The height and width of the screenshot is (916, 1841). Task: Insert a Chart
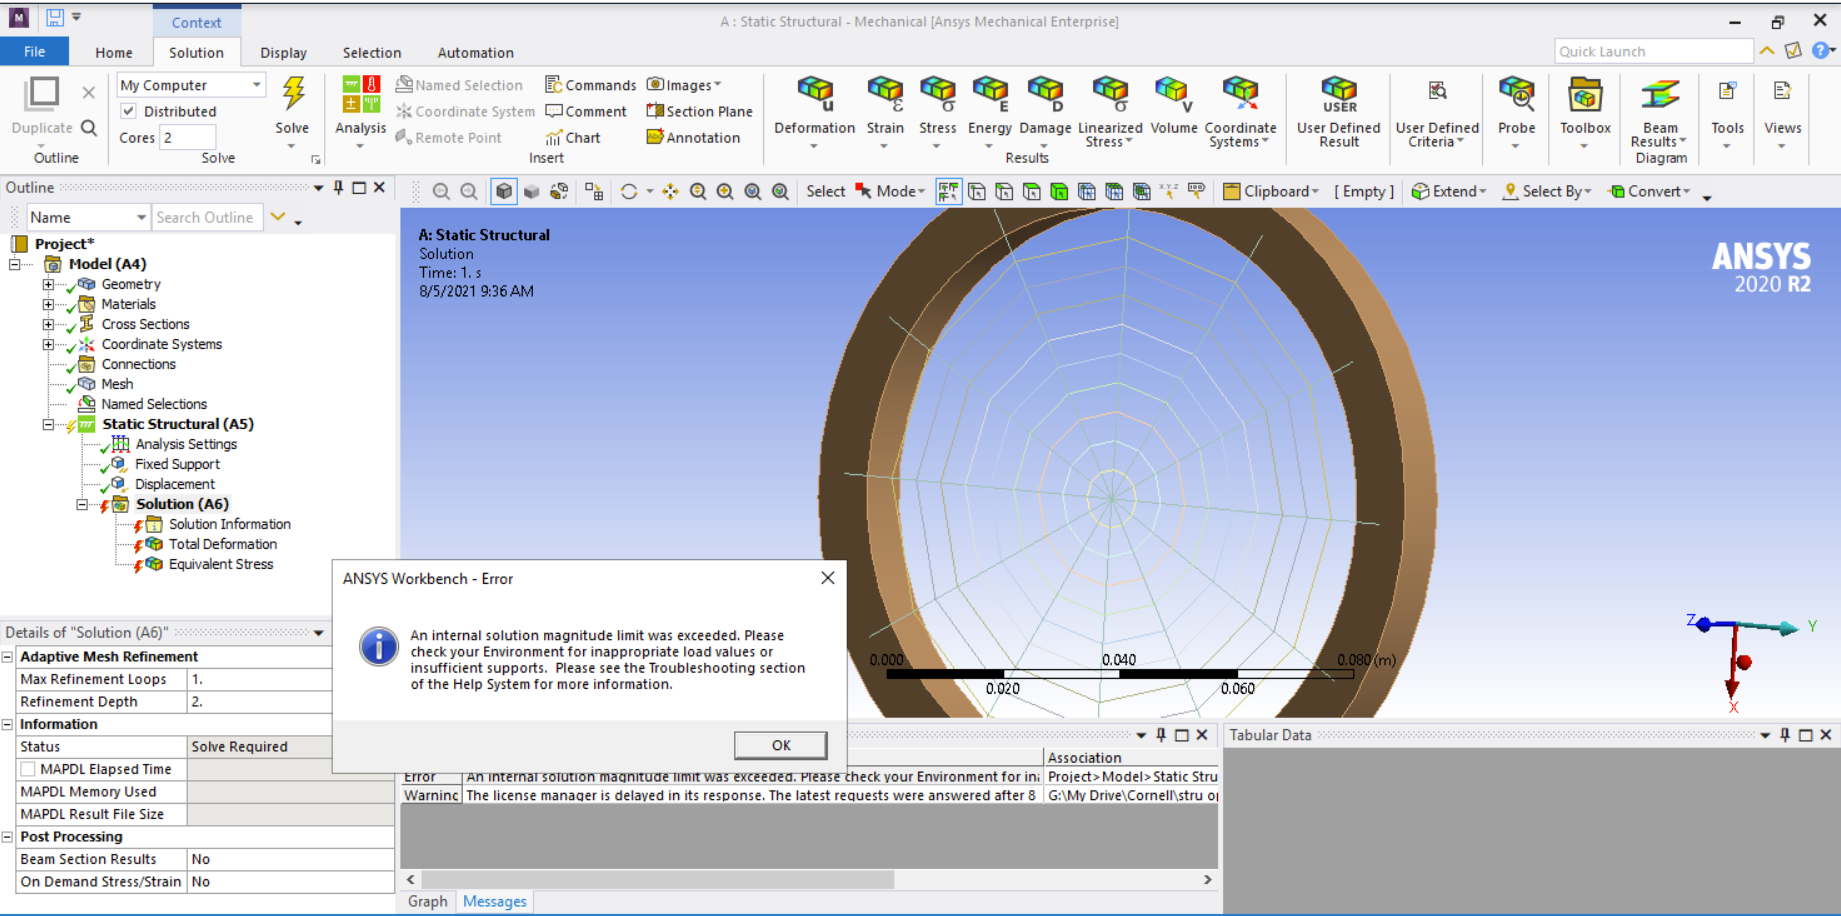click(x=573, y=137)
